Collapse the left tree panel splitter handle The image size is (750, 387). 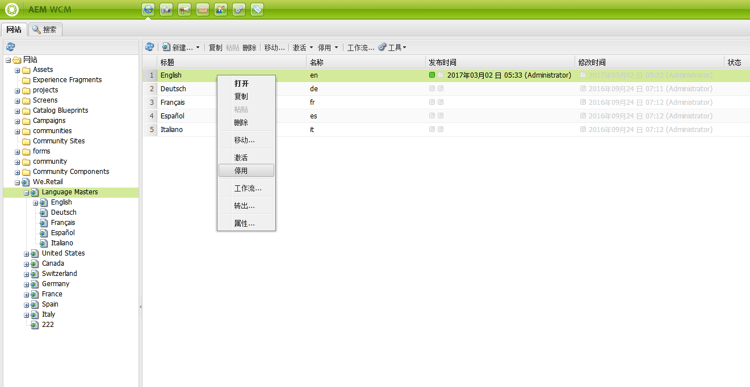pyautogui.click(x=141, y=307)
